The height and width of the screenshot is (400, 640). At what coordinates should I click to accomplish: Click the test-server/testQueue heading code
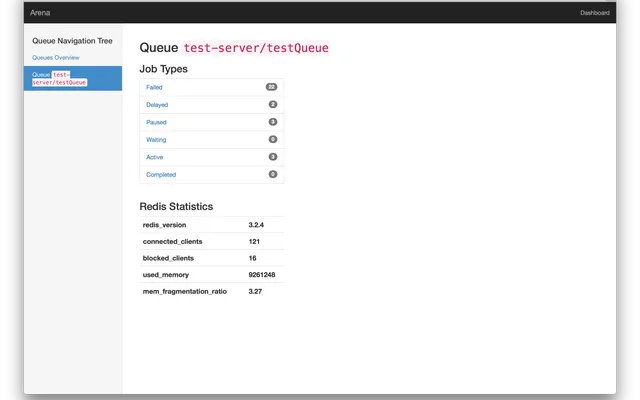pos(256,48)
